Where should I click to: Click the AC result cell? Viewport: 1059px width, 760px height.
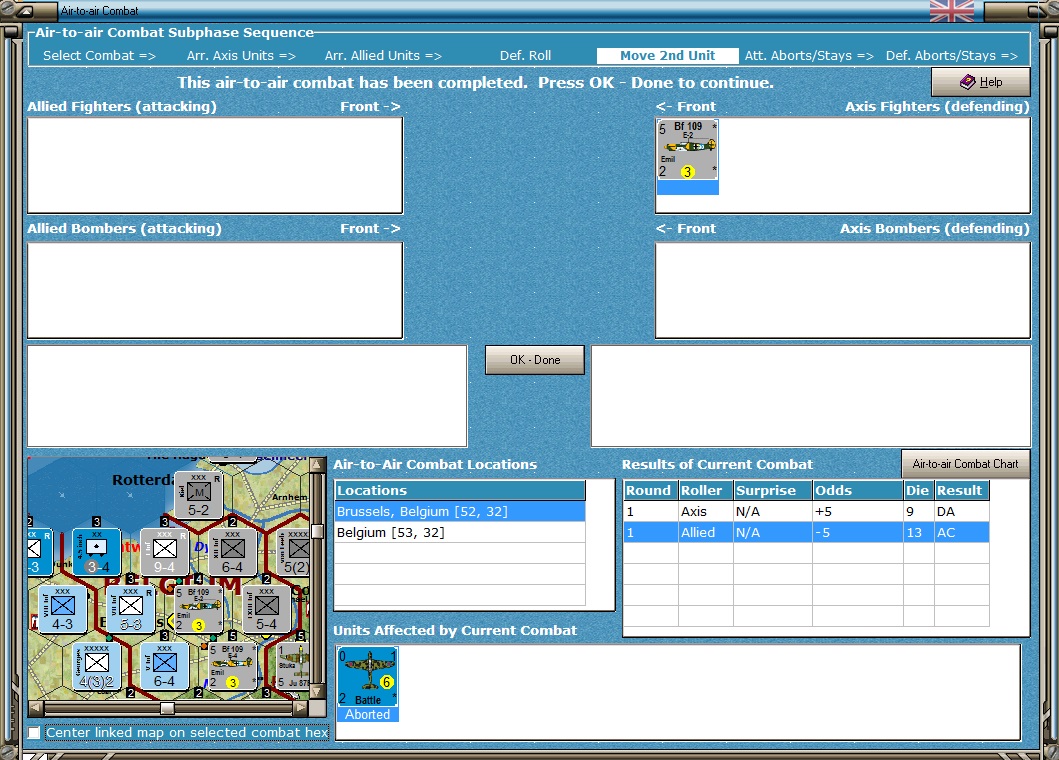[962, 532]
